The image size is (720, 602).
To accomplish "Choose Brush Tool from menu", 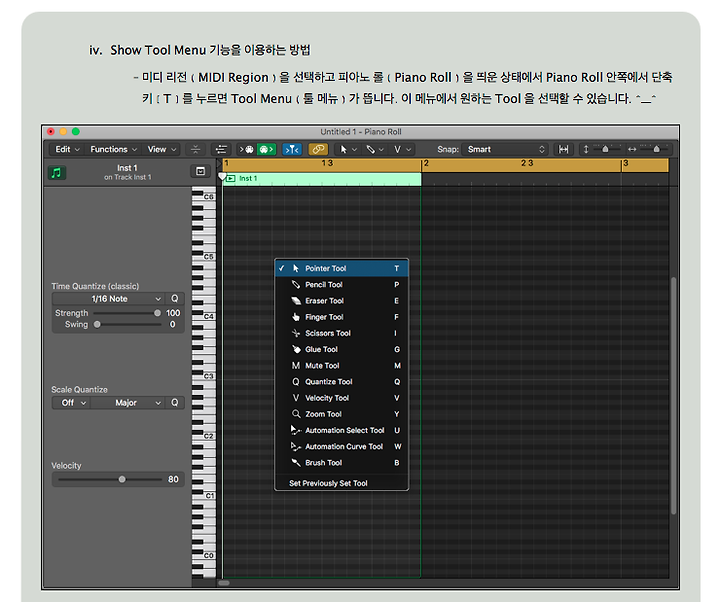I will pyautogui.click(x=341, y=463).
